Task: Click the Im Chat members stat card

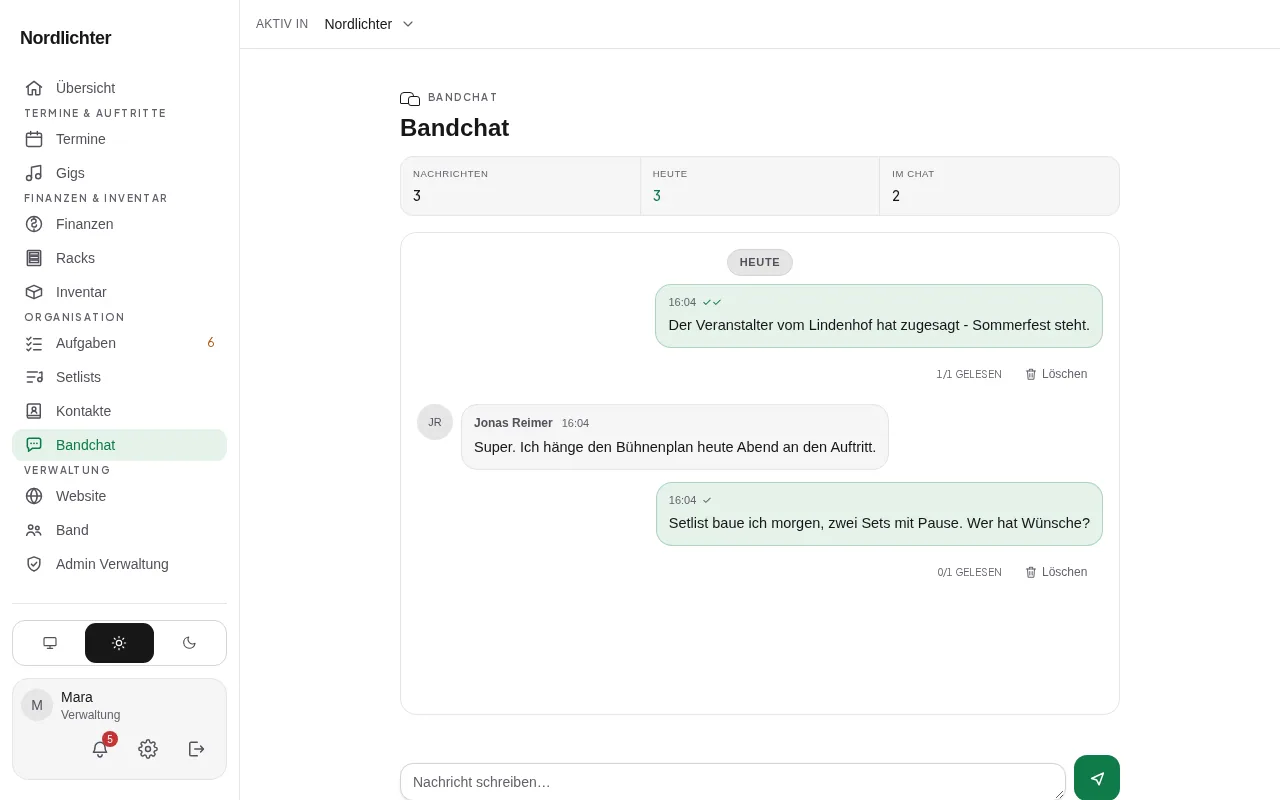Action: click(999, 186)
